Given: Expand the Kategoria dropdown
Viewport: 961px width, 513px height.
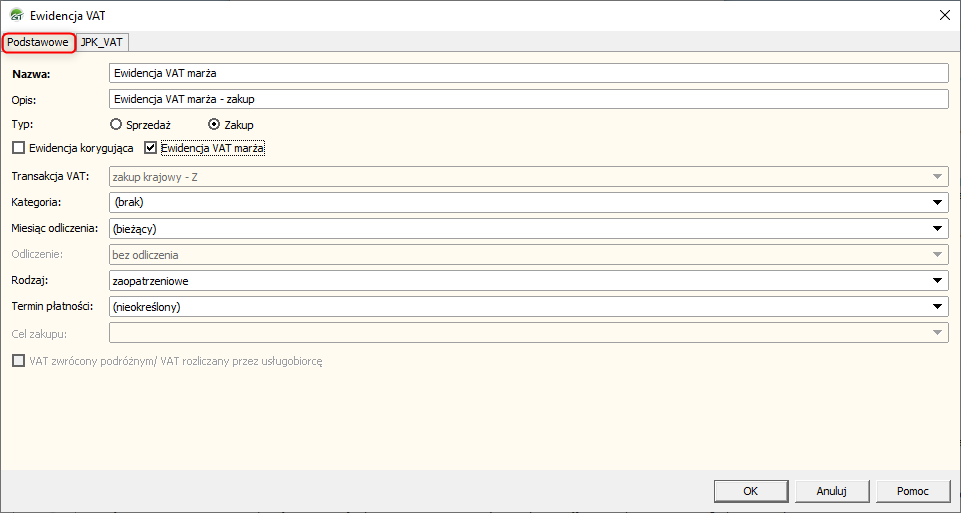Looking at the screenshot, I should 937,203.
